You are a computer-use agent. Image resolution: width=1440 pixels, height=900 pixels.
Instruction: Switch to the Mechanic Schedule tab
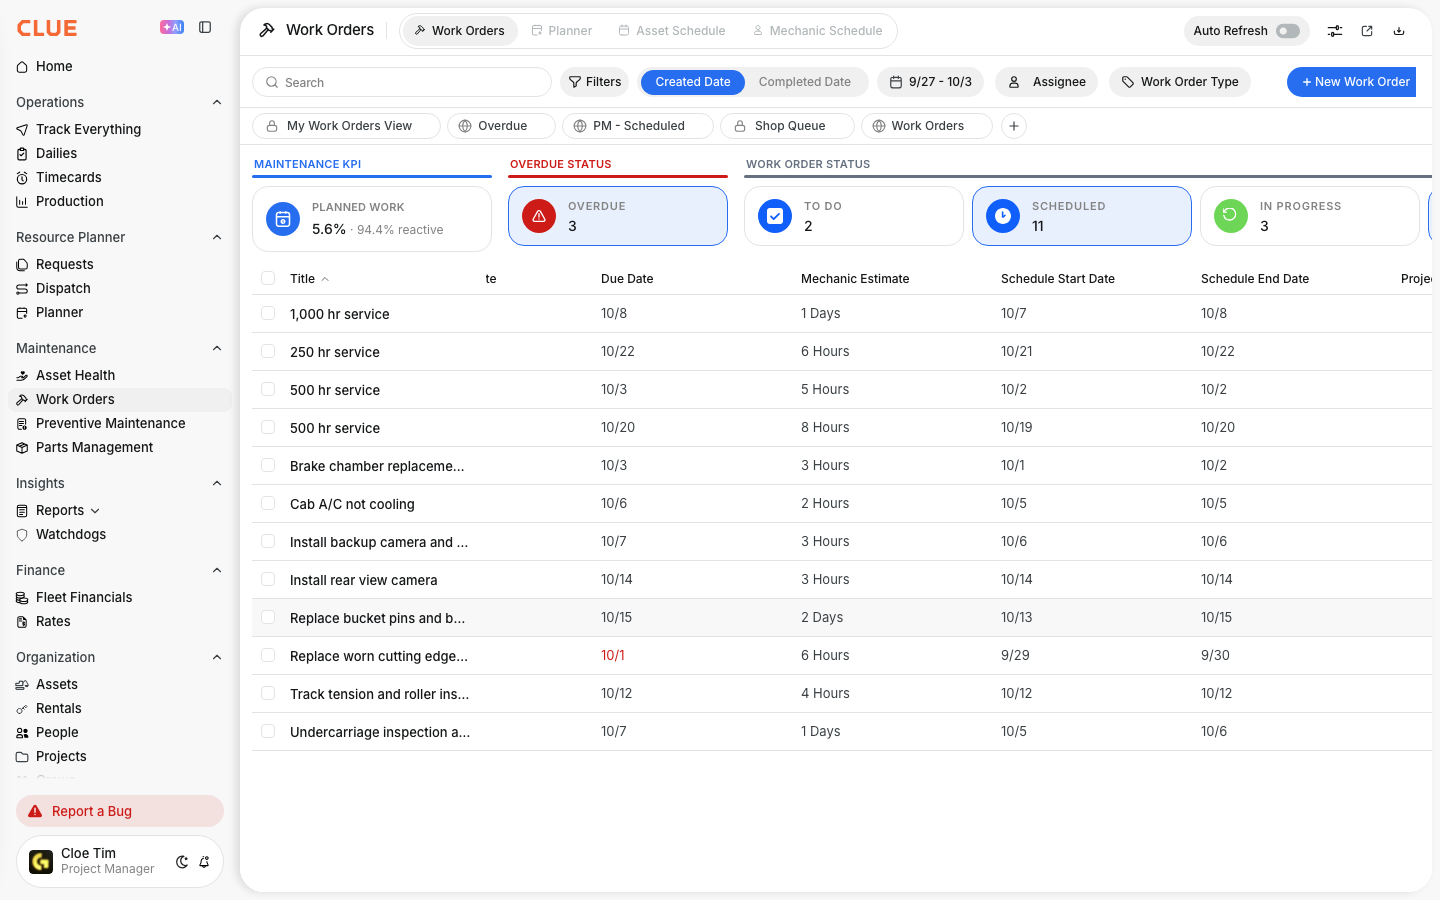818,31
